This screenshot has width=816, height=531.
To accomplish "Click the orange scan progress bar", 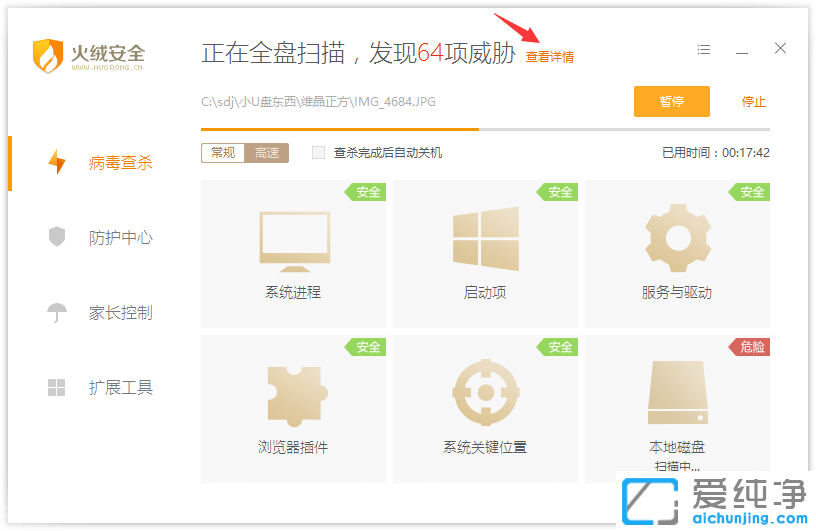I will coord(340,129).
